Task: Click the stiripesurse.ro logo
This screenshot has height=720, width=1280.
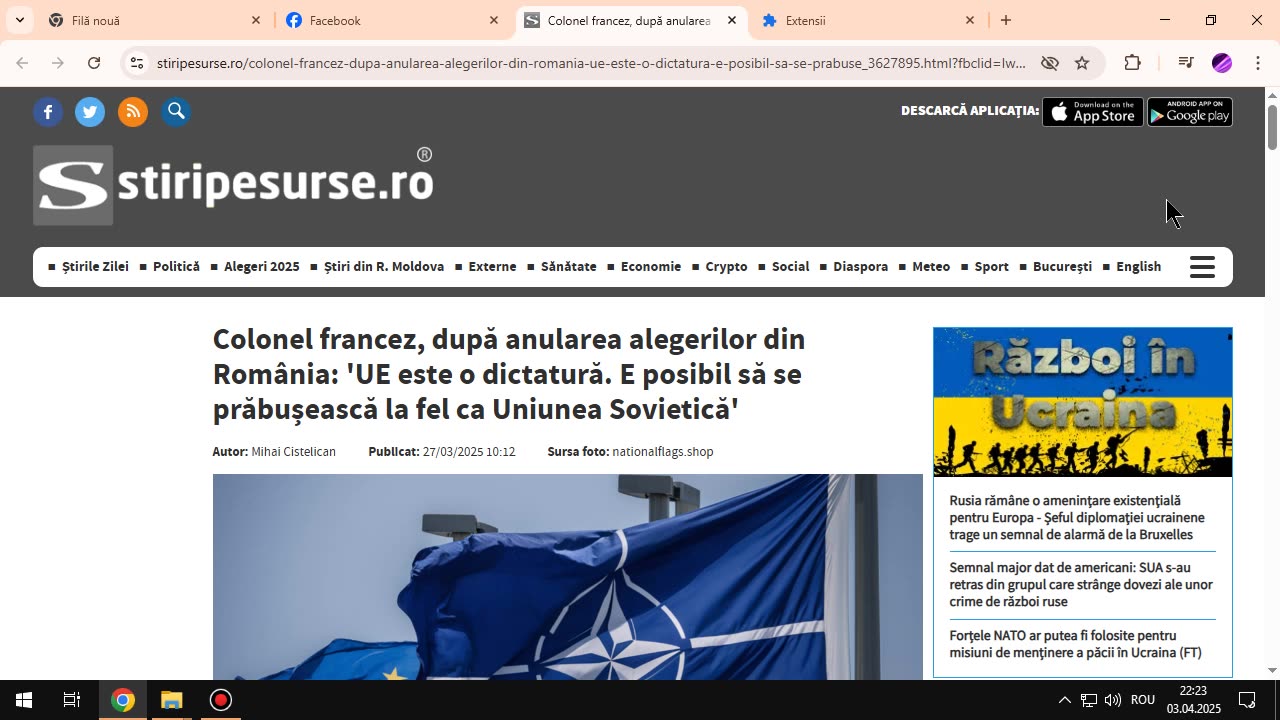Action: pyautogui.click(x=233, y=185)
